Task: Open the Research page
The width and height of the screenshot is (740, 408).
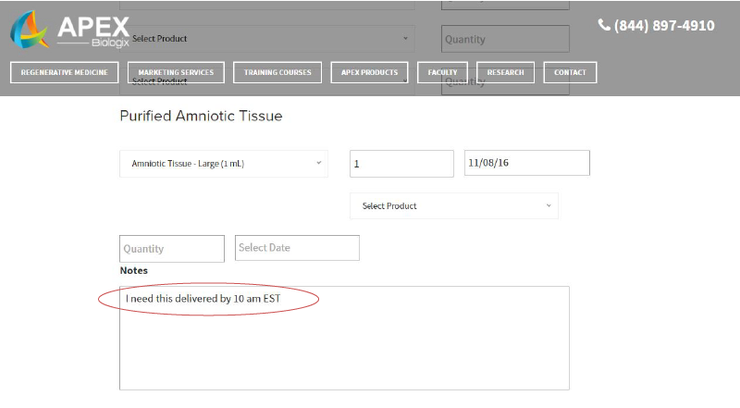Action: pyautogui.click(x=505, y=73)
